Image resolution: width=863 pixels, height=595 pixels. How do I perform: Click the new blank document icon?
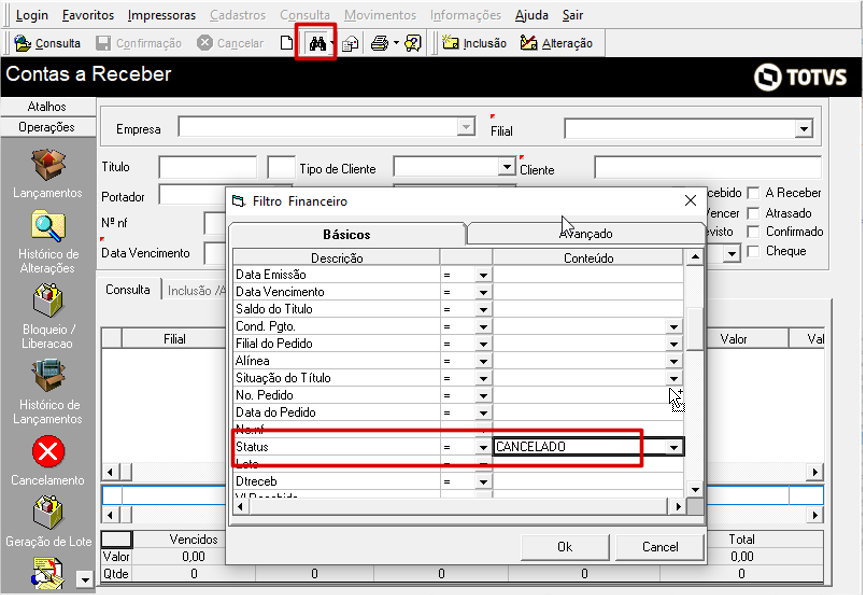click(286, 43)
